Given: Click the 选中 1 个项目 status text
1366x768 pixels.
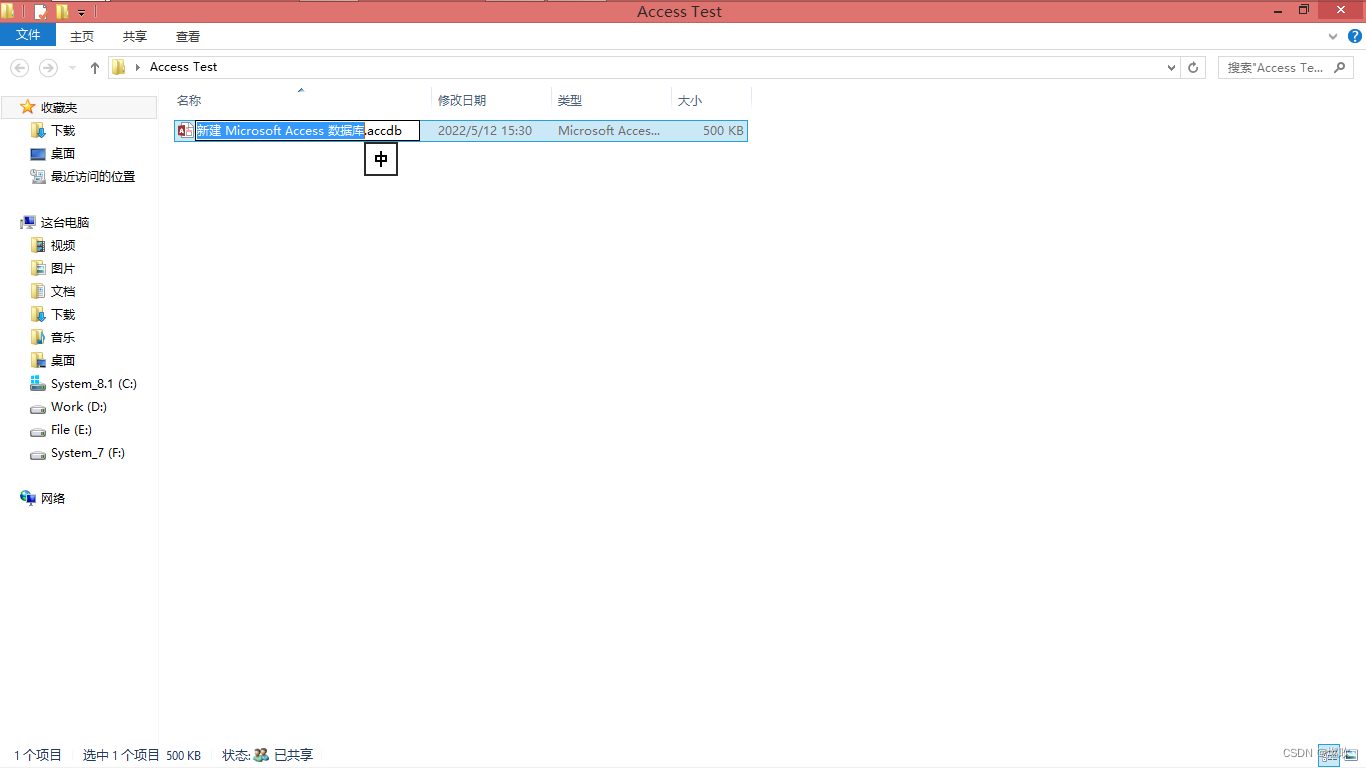Looking at the screenshot, I should [x=121, y=755].
